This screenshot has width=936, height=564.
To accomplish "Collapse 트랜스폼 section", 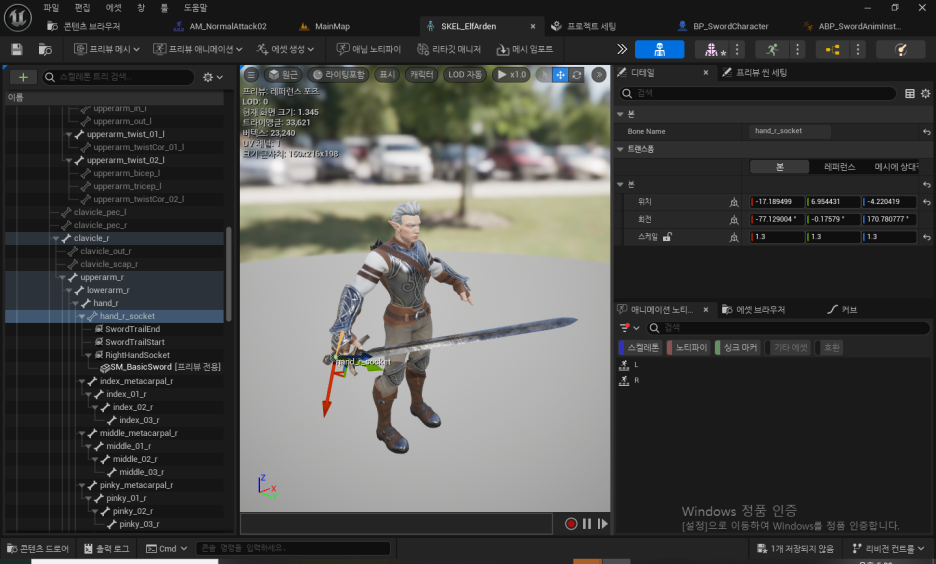I will [x=620, y=149].
